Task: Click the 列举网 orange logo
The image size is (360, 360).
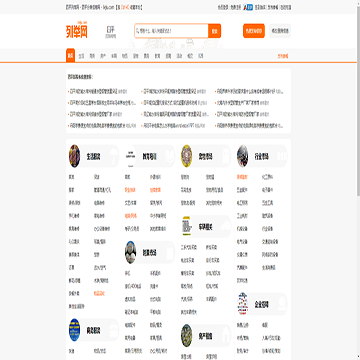Action: point(77,30)
